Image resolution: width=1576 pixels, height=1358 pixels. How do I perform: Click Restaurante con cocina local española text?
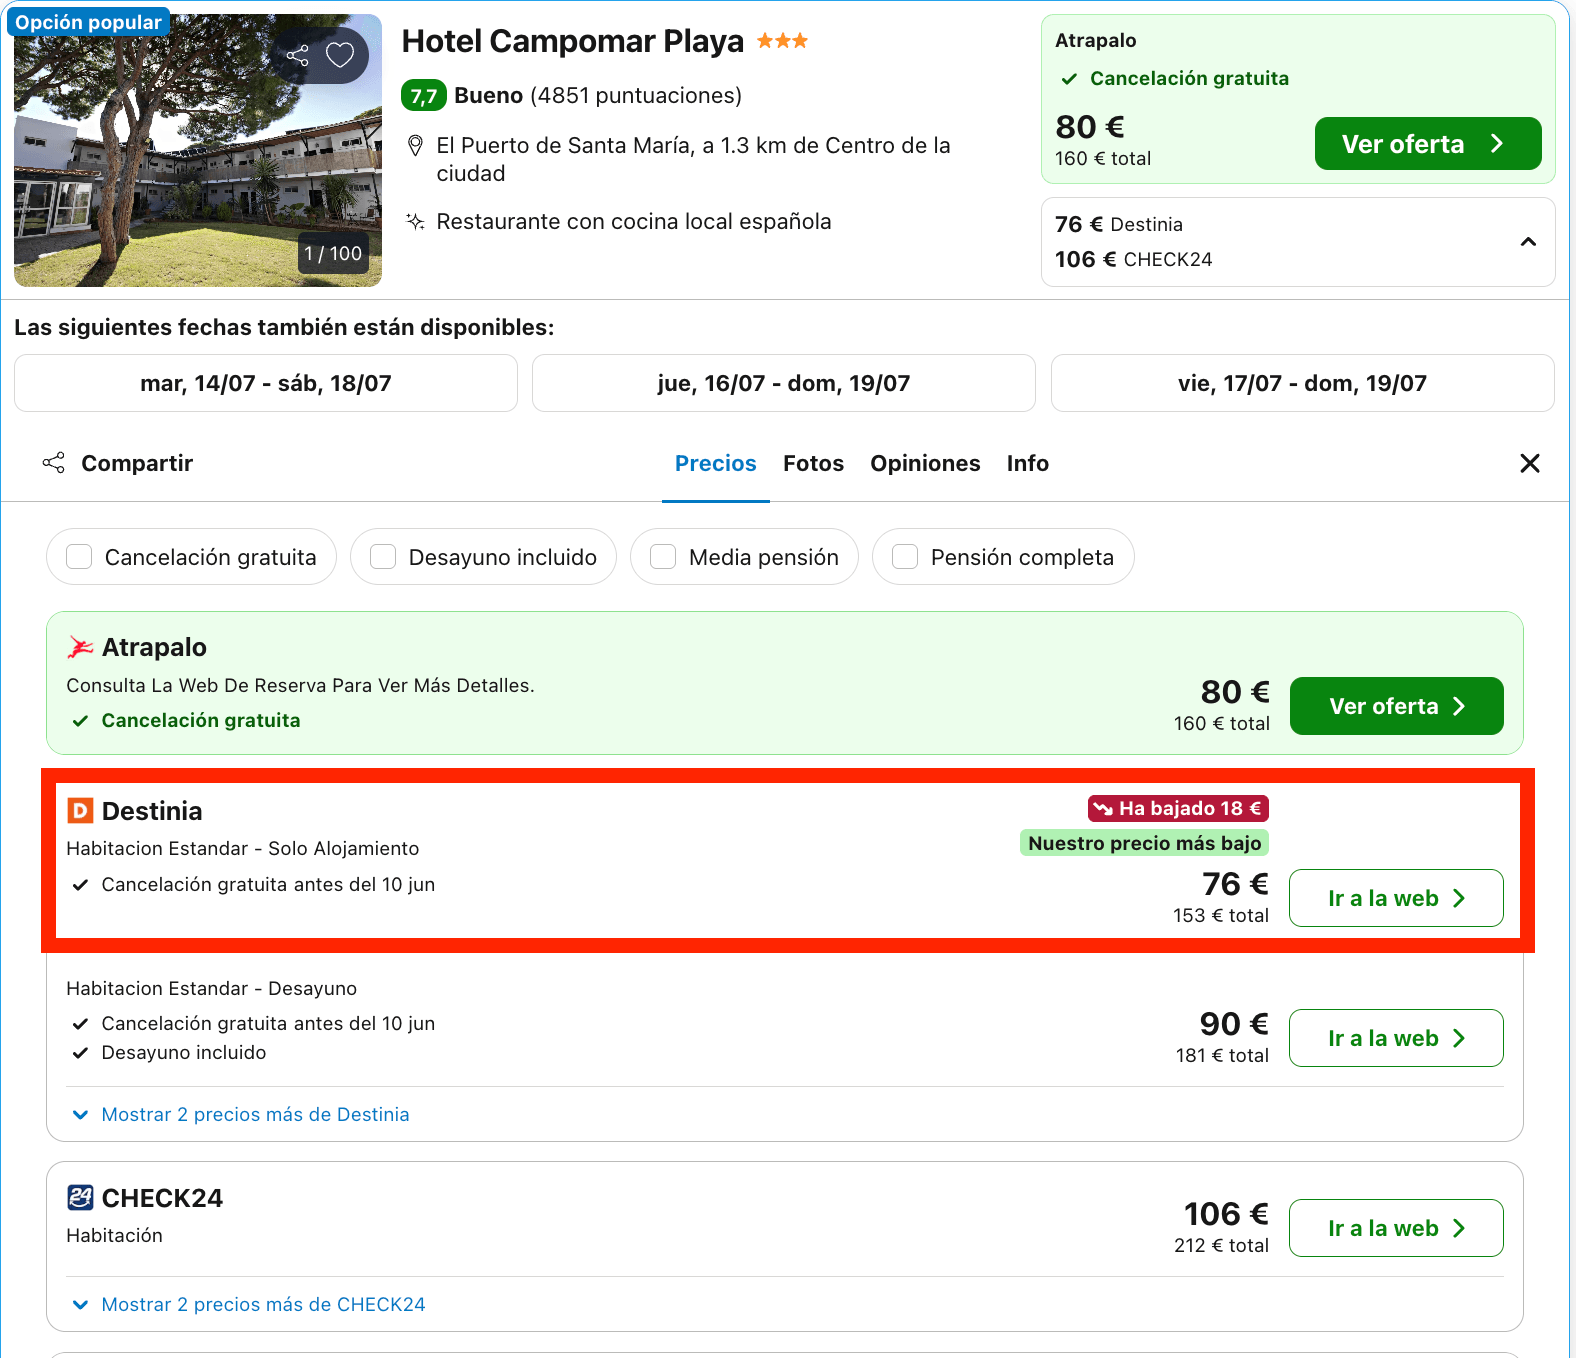[634, 221]
